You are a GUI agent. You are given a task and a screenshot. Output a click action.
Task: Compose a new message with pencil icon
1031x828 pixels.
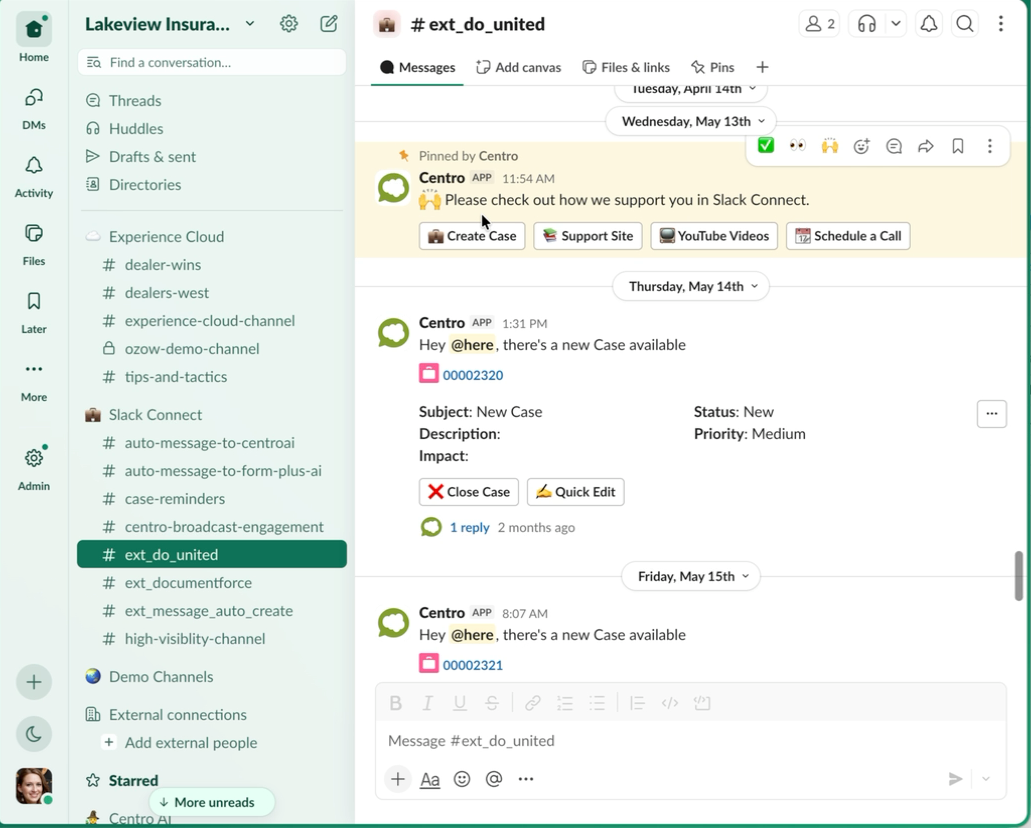329,24
